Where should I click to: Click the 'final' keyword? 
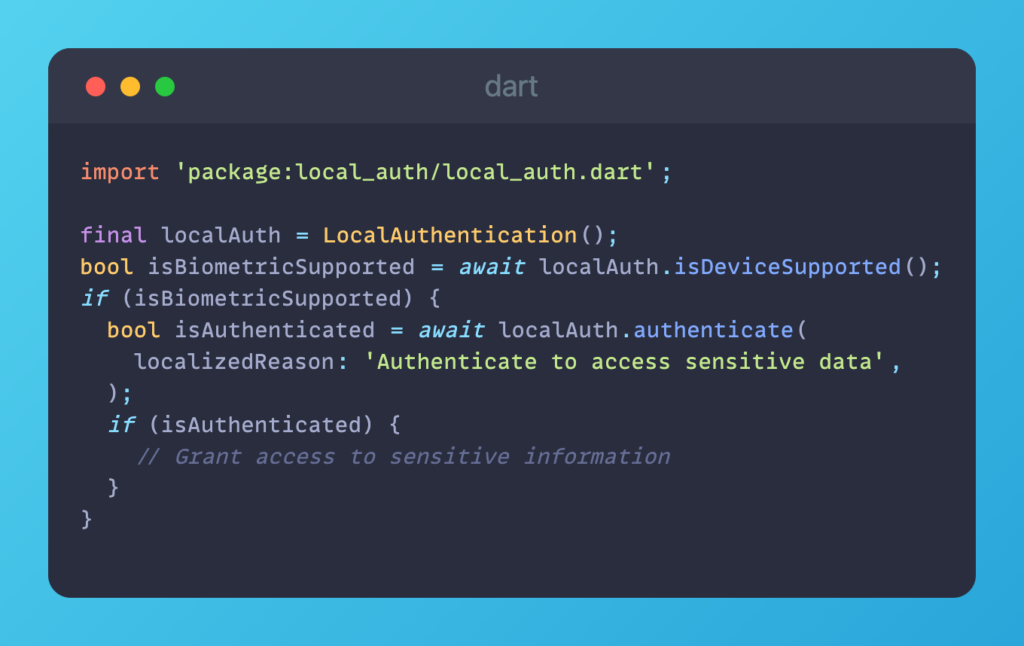click(113, 235)
